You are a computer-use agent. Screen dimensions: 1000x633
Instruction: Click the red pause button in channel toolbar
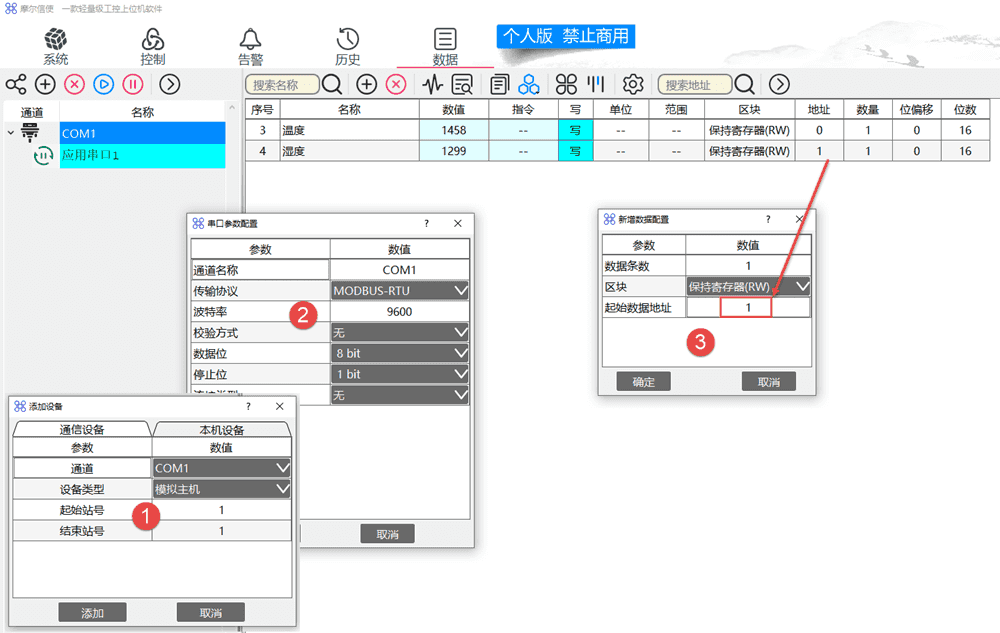(133, 84)
